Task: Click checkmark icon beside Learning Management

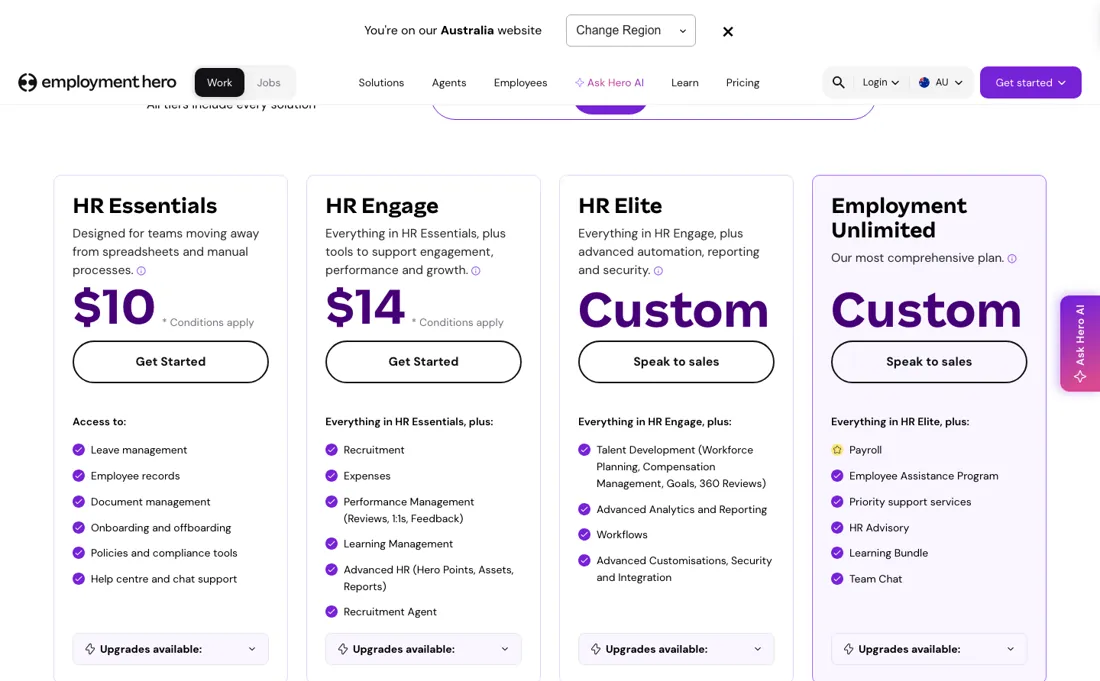Action: point(331,544)
